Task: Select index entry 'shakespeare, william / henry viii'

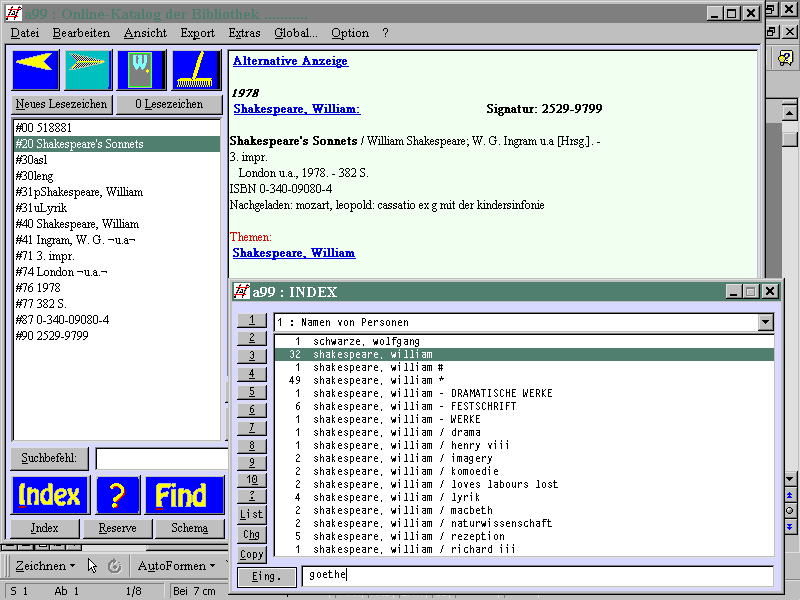Action: point(524,445)
